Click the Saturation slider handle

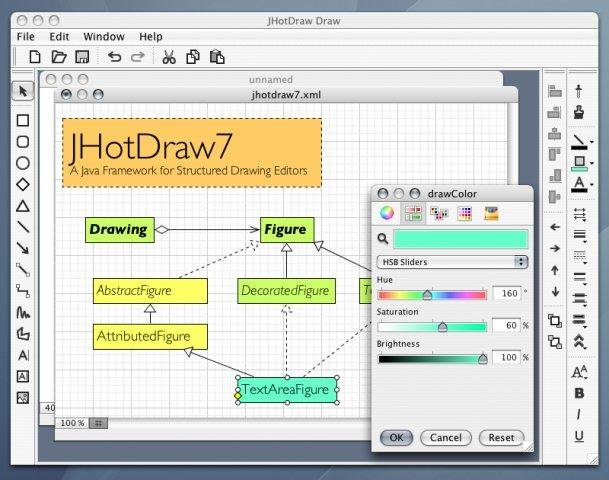pyautogui.click(x=442, y=327)
